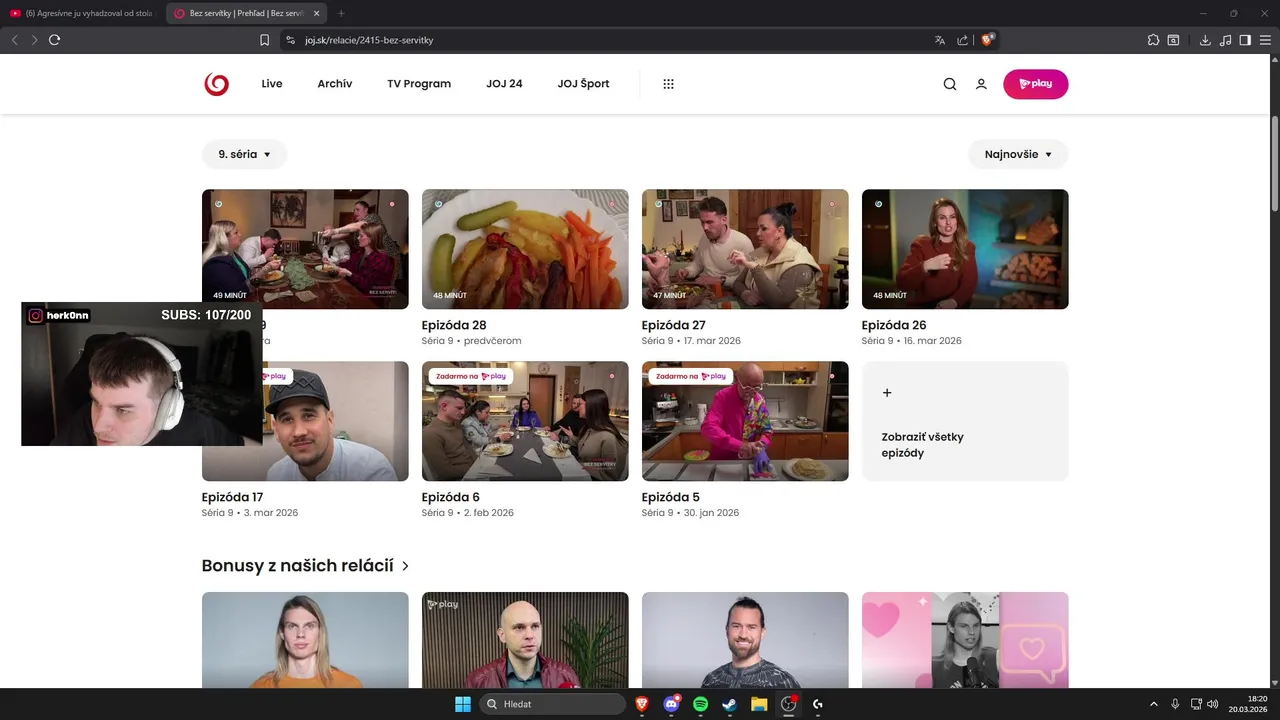Open the Windows Start button
1280x720 pixels.
click(463, 704)
